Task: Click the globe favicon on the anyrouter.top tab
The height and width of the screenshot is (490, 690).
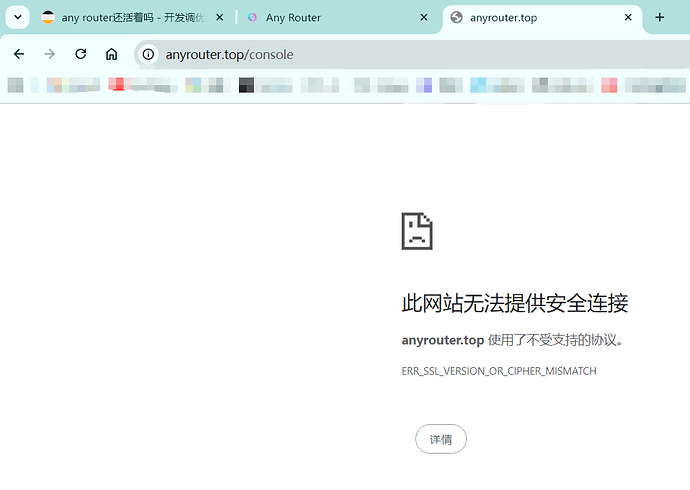Action: [x=457, y=18]
